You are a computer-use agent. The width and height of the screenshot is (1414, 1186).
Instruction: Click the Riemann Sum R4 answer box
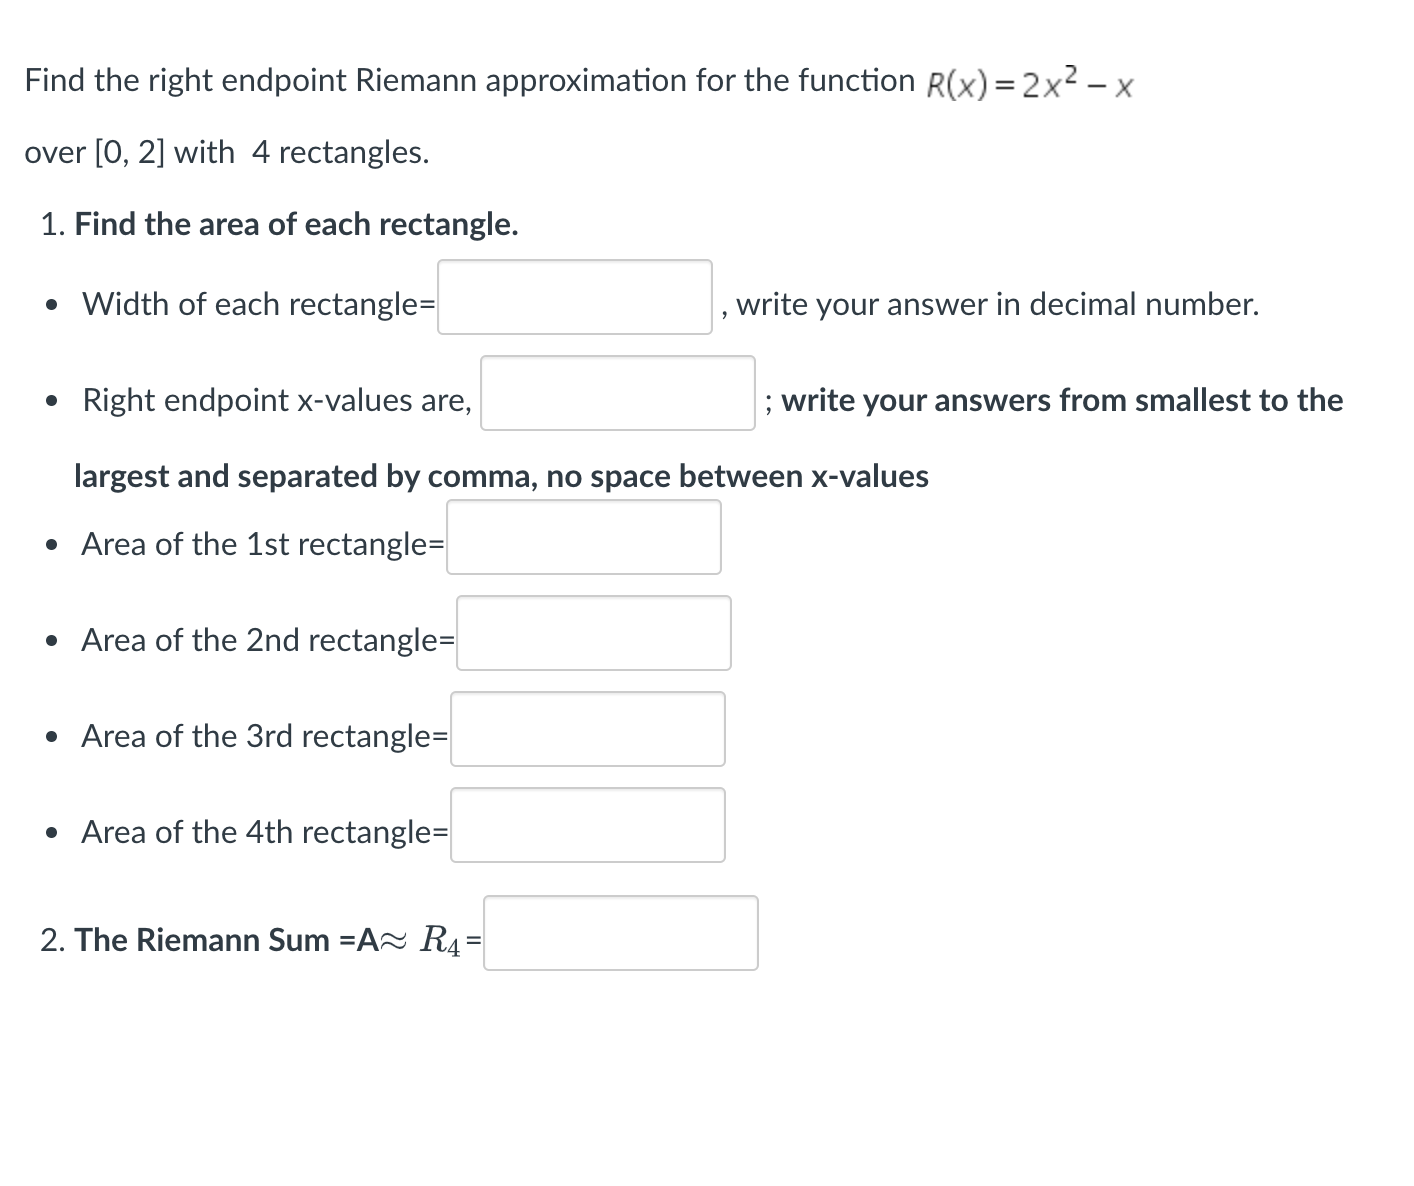coord(621,933)
